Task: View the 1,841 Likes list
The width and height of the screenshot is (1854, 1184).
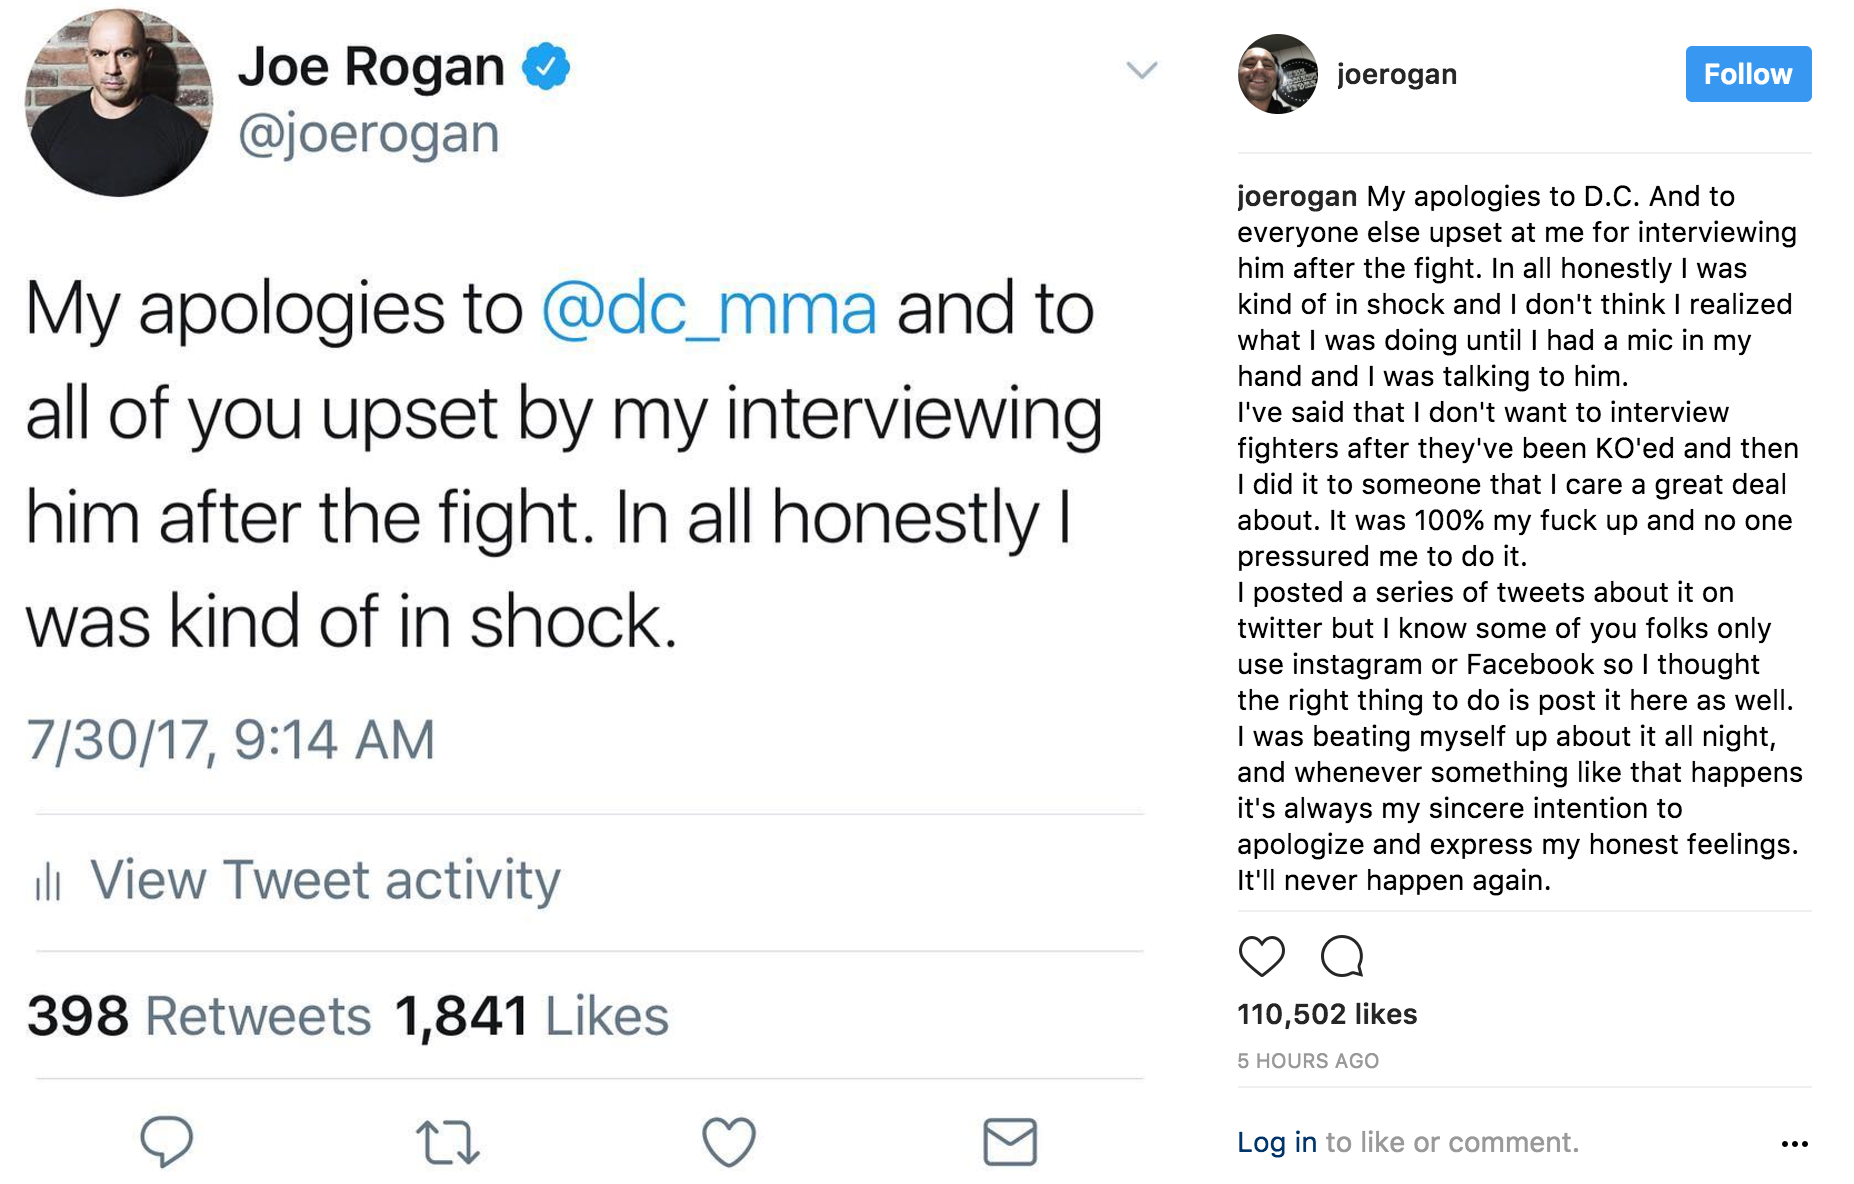Action: [x=531, y=1016]
